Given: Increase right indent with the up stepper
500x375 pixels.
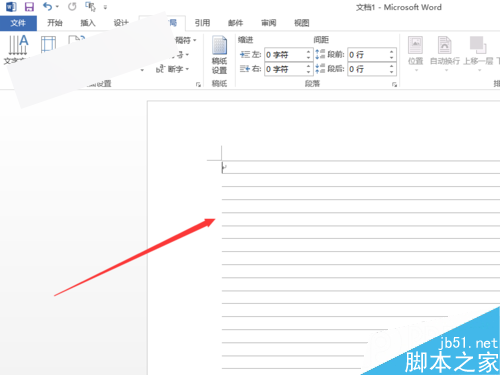Looking at the screenshot, I should 309,66.
